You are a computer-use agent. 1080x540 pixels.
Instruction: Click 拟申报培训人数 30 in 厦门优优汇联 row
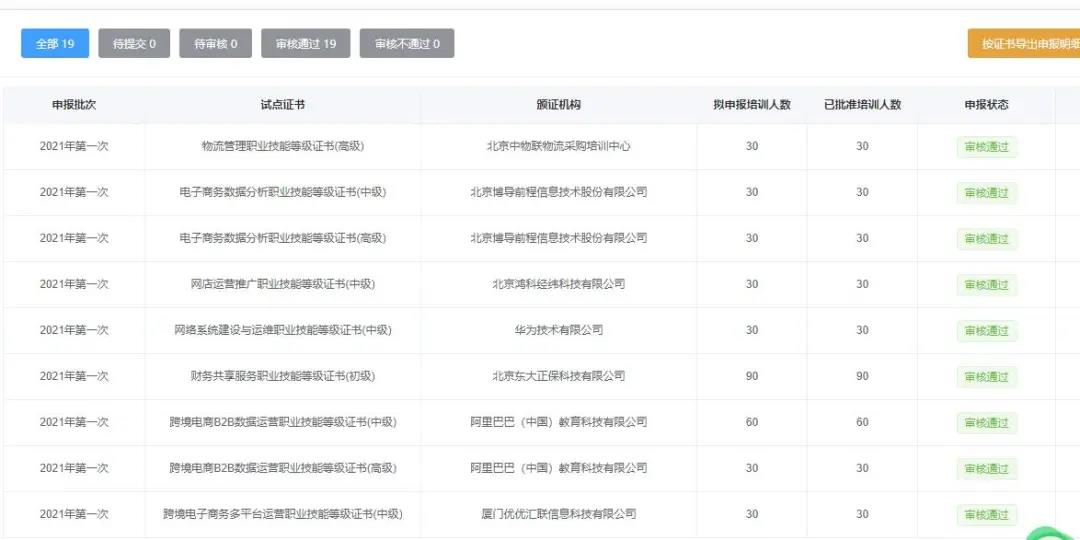coord(752,514)
